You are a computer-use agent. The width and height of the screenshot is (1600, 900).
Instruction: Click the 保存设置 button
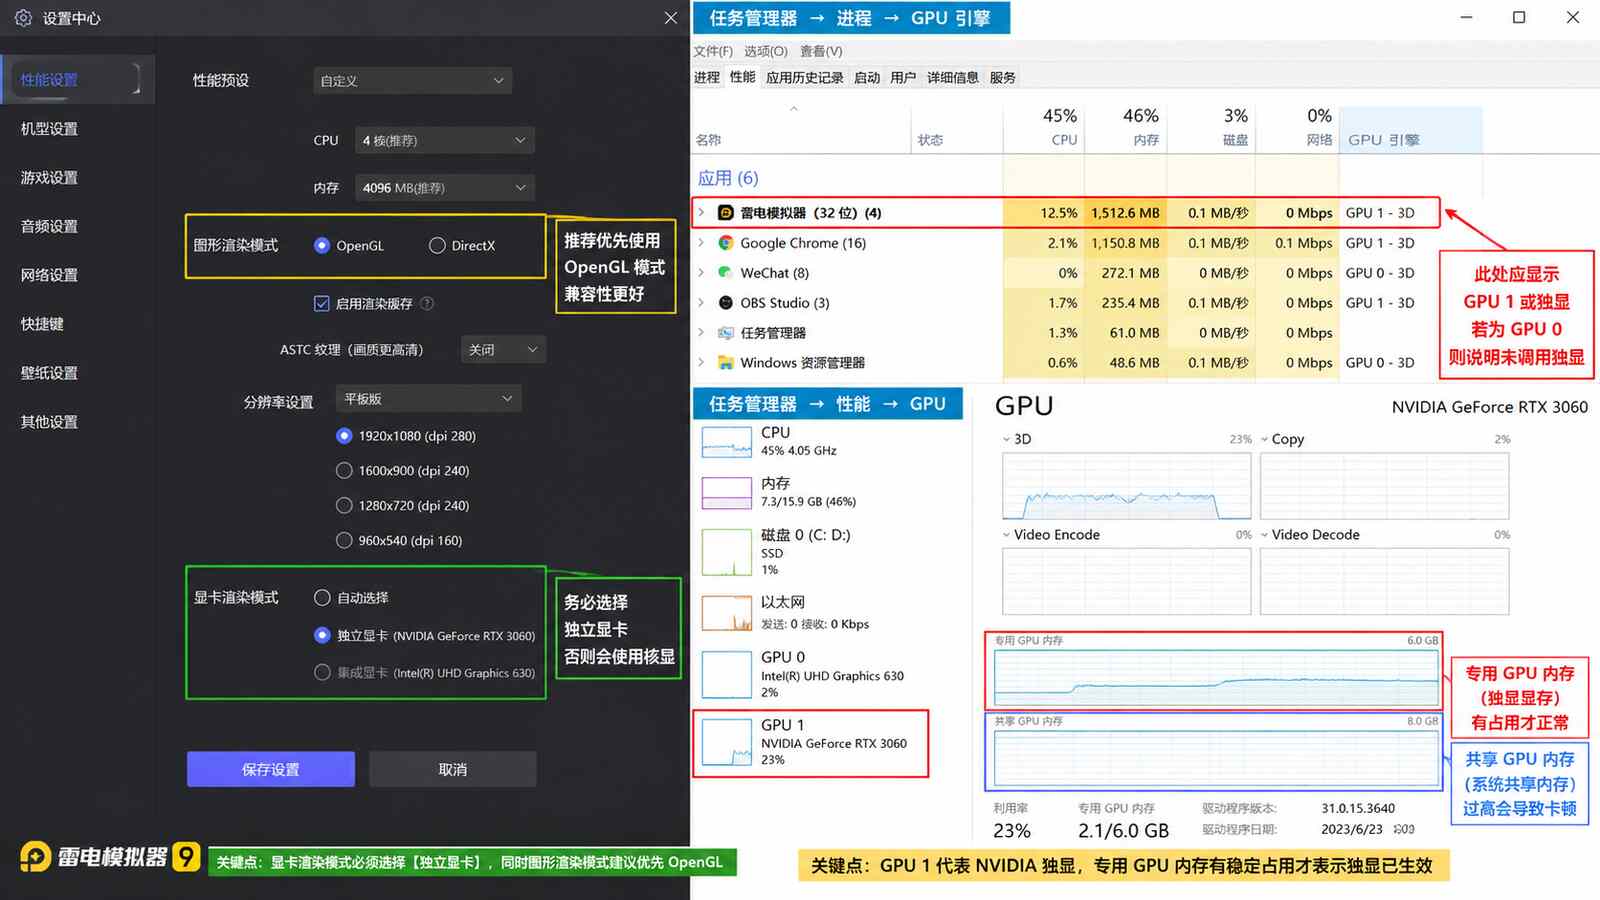coord(271,769)
